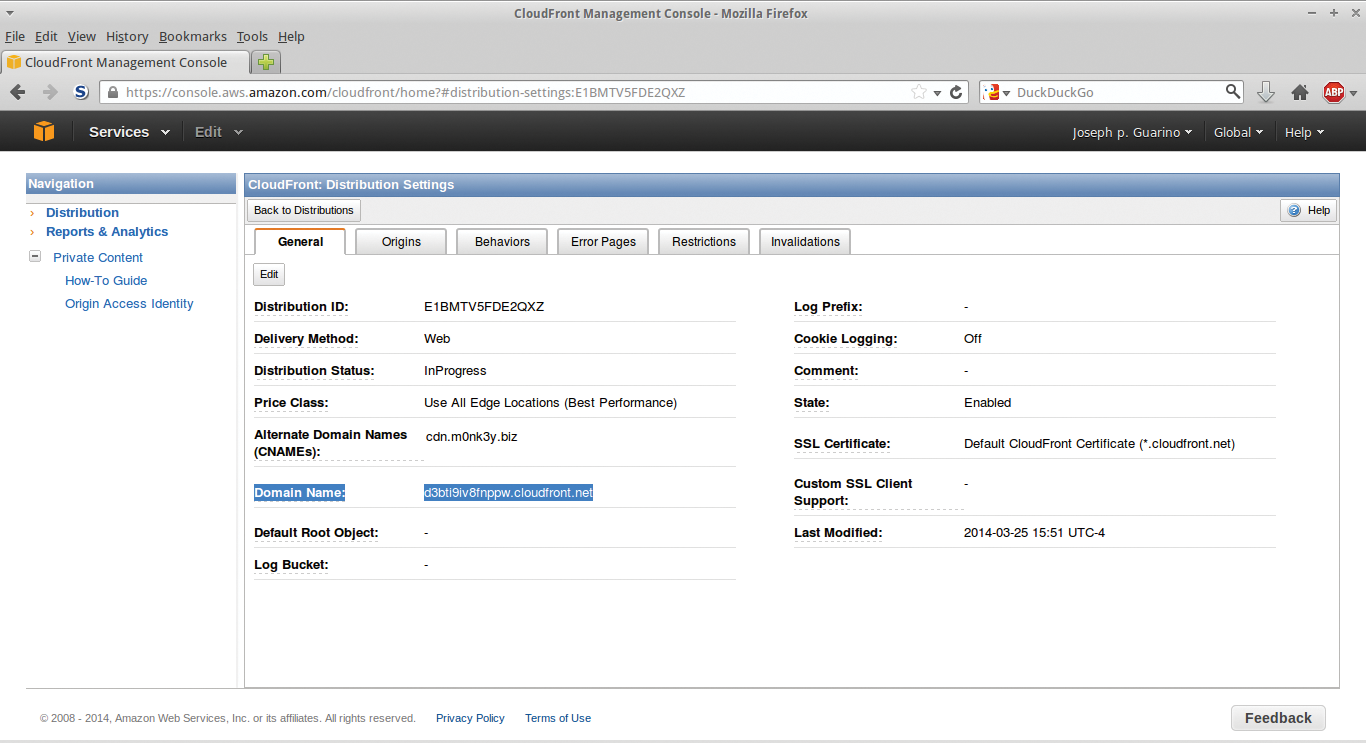Go back with the browser back arrow
This screenshot has height=743, width=1366.
(x=18, y=92)
